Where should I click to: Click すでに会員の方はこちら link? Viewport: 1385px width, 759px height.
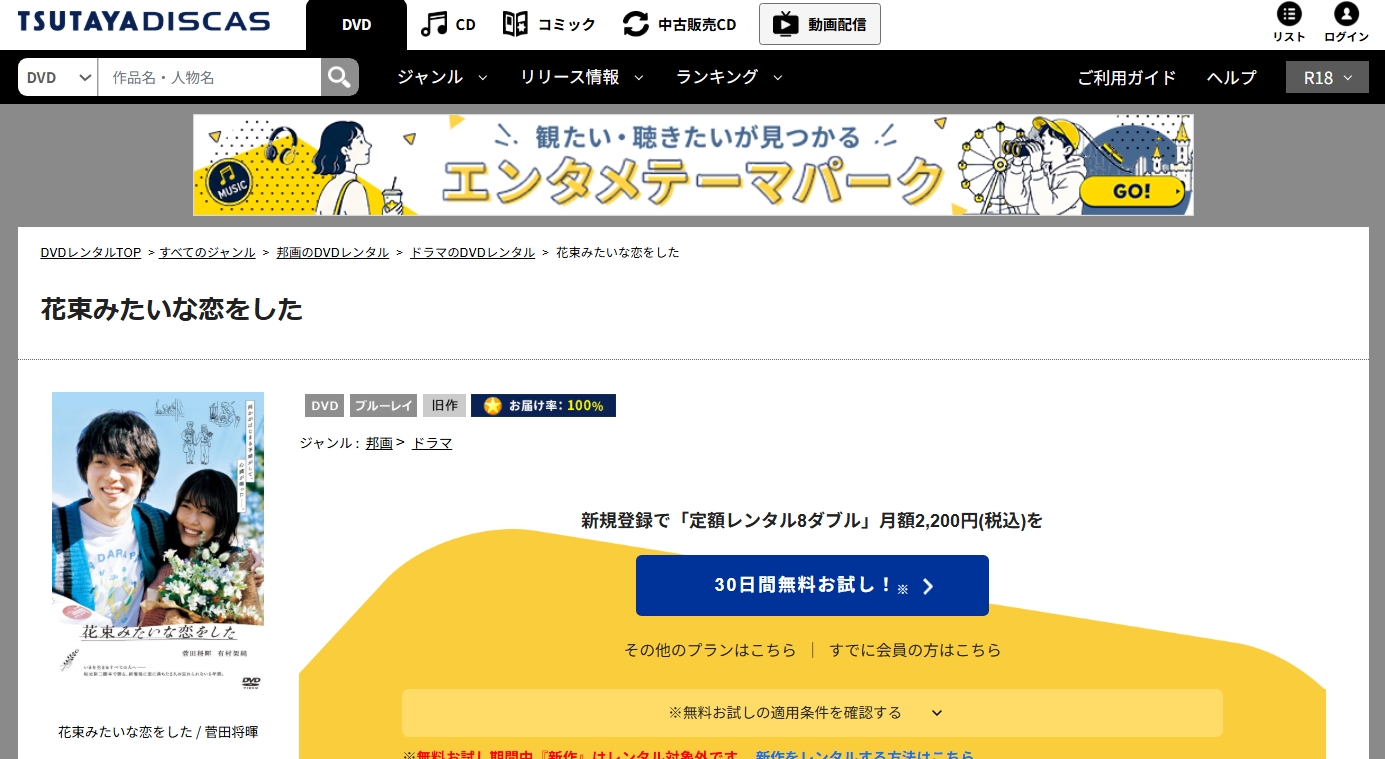click(915, 650)
